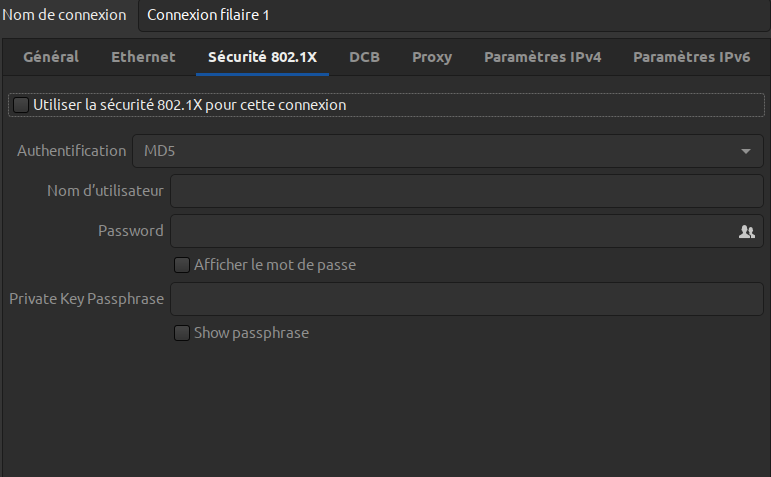Go to the DCB tab
This screenshot has height=477, width=771.
364,57
